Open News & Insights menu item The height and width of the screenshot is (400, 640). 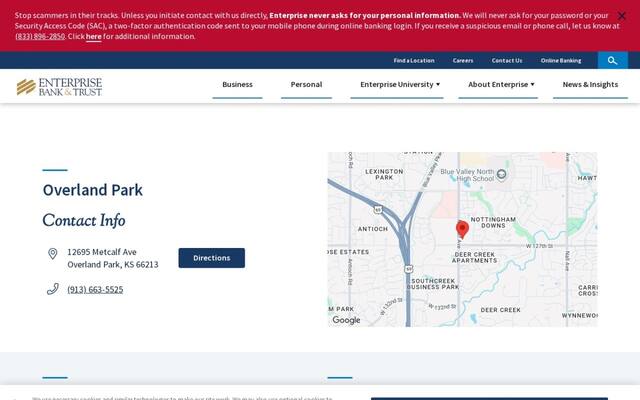coord(590,84)
